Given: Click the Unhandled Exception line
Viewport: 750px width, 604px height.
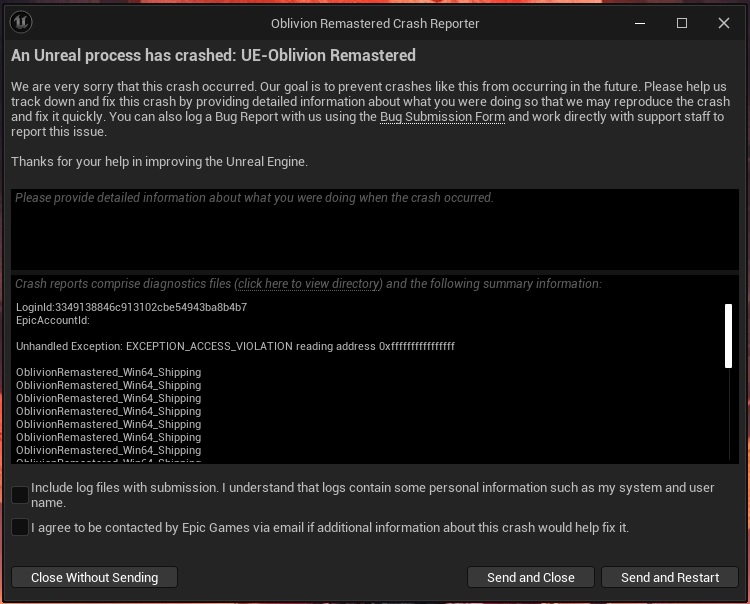Looking at the screenshot, I should (x=235, y=346).
